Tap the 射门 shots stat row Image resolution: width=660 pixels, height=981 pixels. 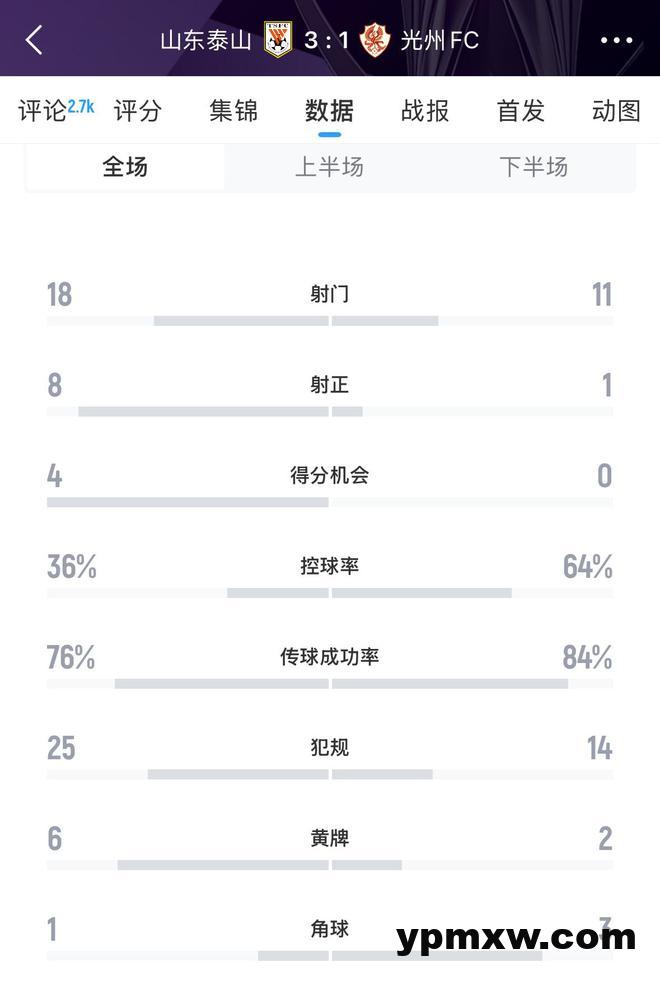tap(329, 295)
